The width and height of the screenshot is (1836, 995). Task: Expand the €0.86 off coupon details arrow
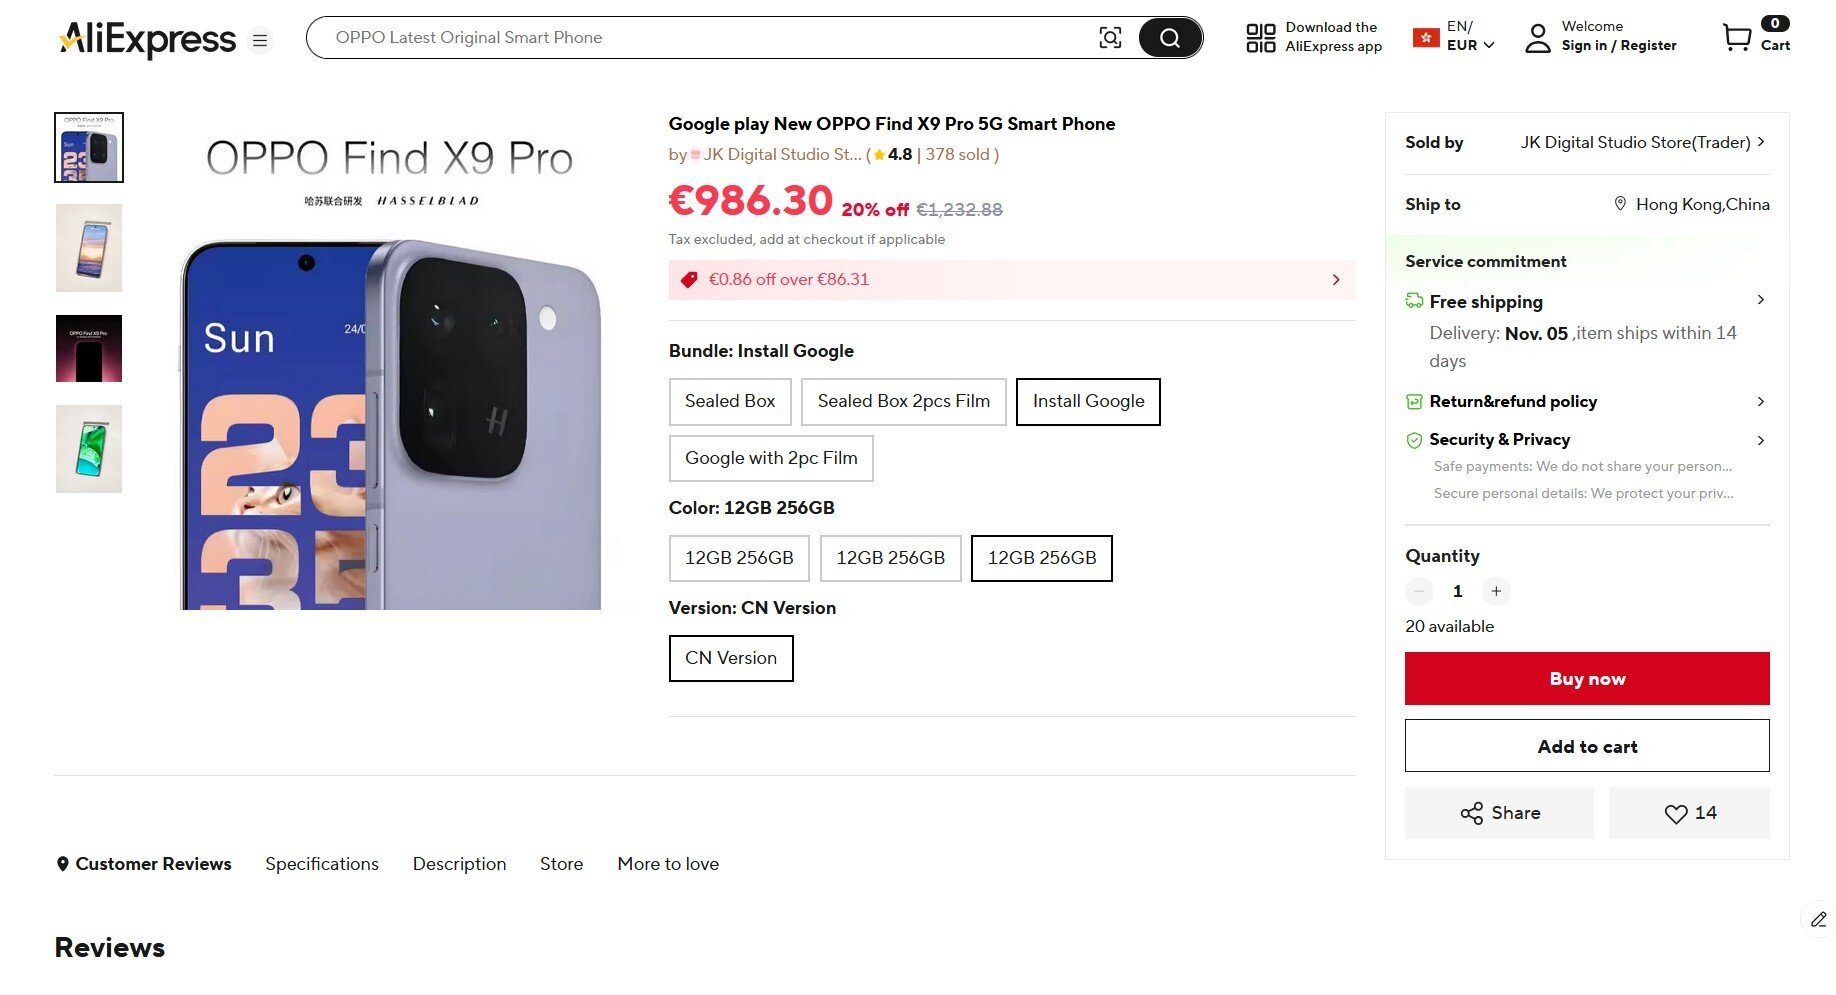coord(1336,280)
